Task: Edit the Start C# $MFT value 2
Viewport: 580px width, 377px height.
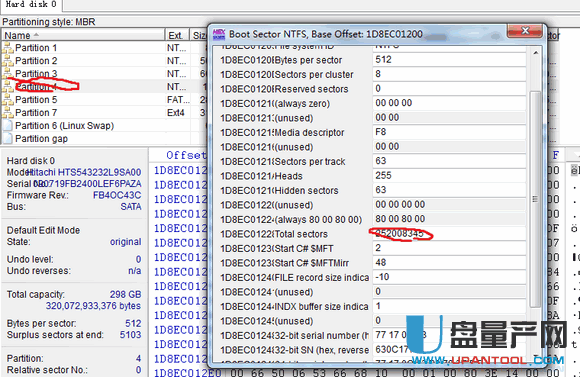Action: tap(449, 248)
